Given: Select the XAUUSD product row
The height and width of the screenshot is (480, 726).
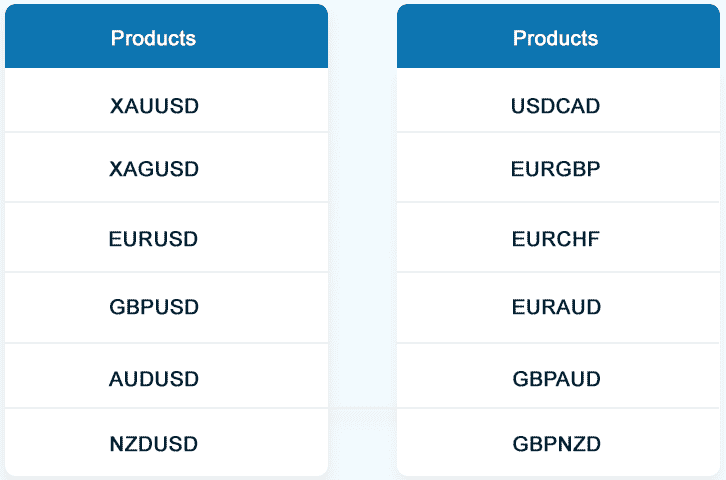Looking at the screenshot, I should point(154,106).
